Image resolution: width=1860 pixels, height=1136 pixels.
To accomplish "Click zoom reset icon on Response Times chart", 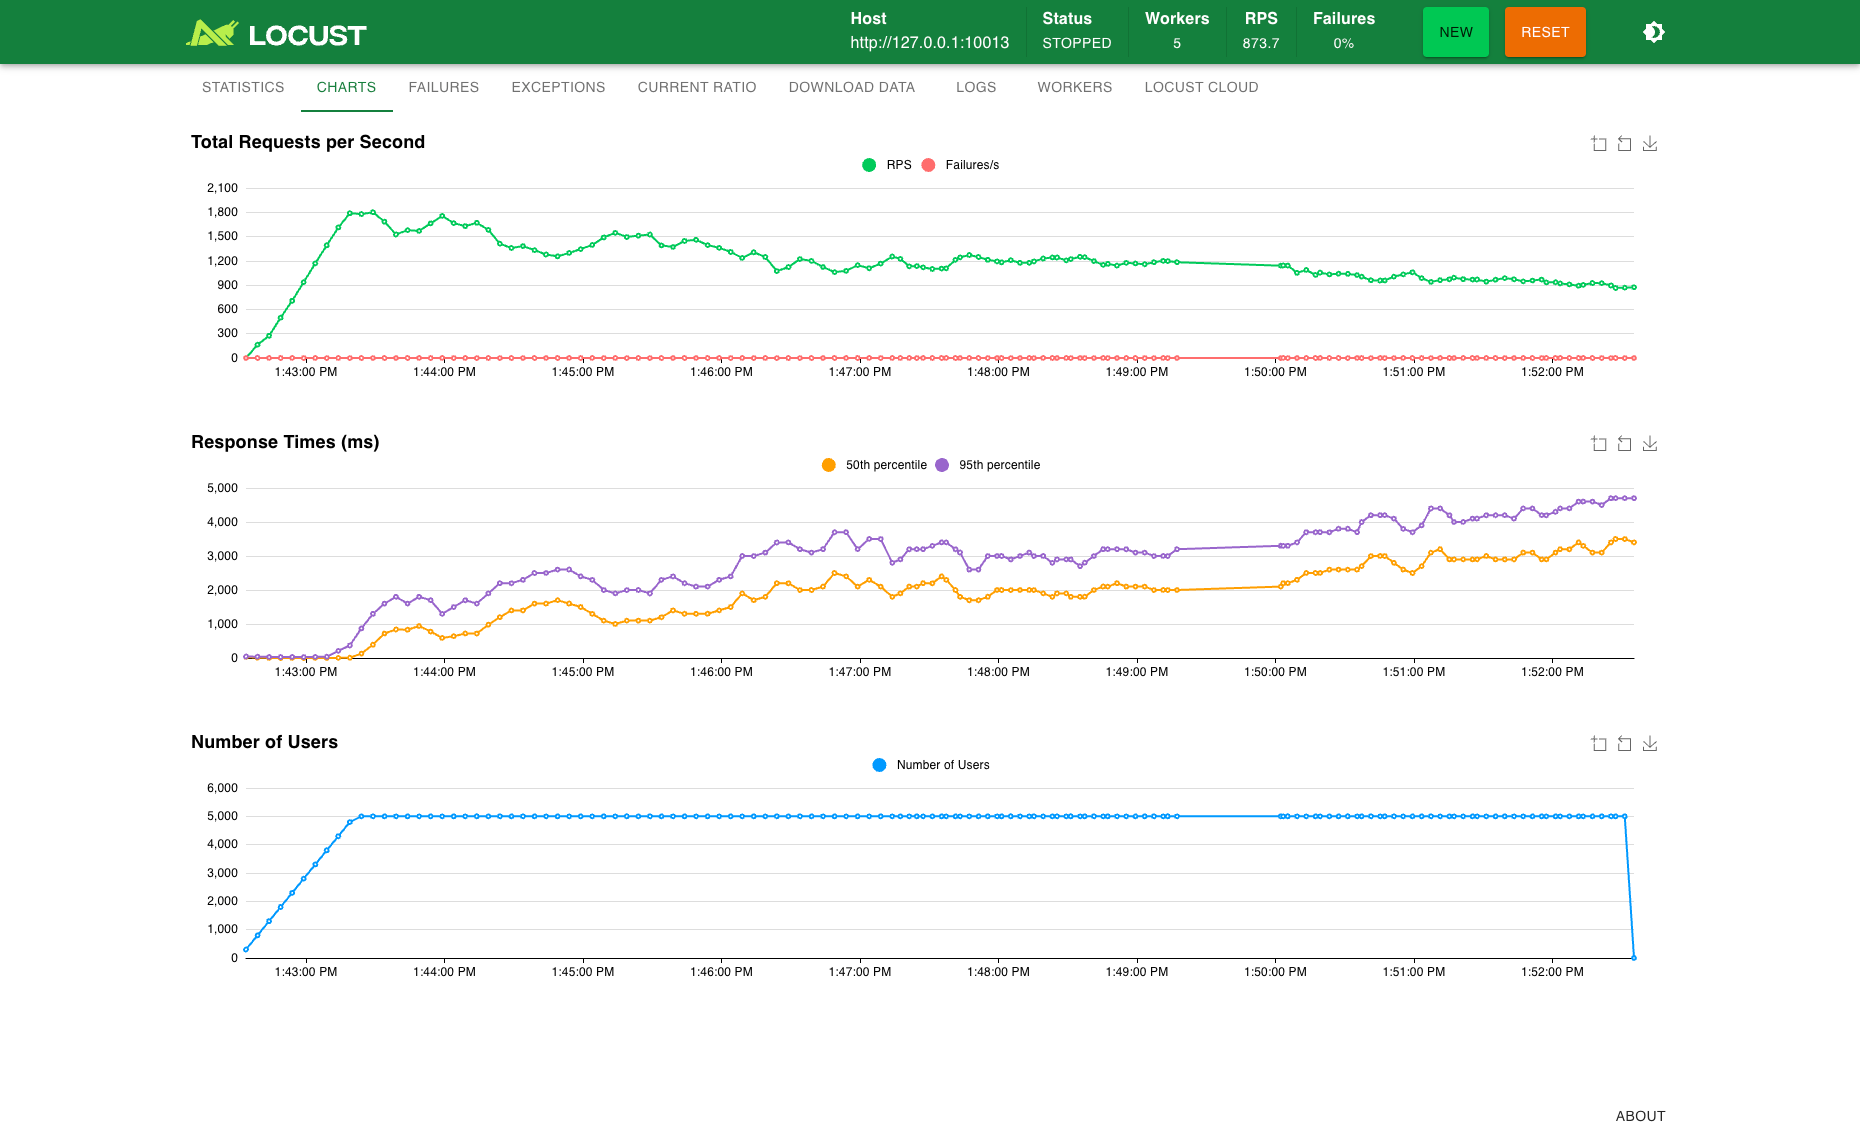I will (x=1624, y=444).
